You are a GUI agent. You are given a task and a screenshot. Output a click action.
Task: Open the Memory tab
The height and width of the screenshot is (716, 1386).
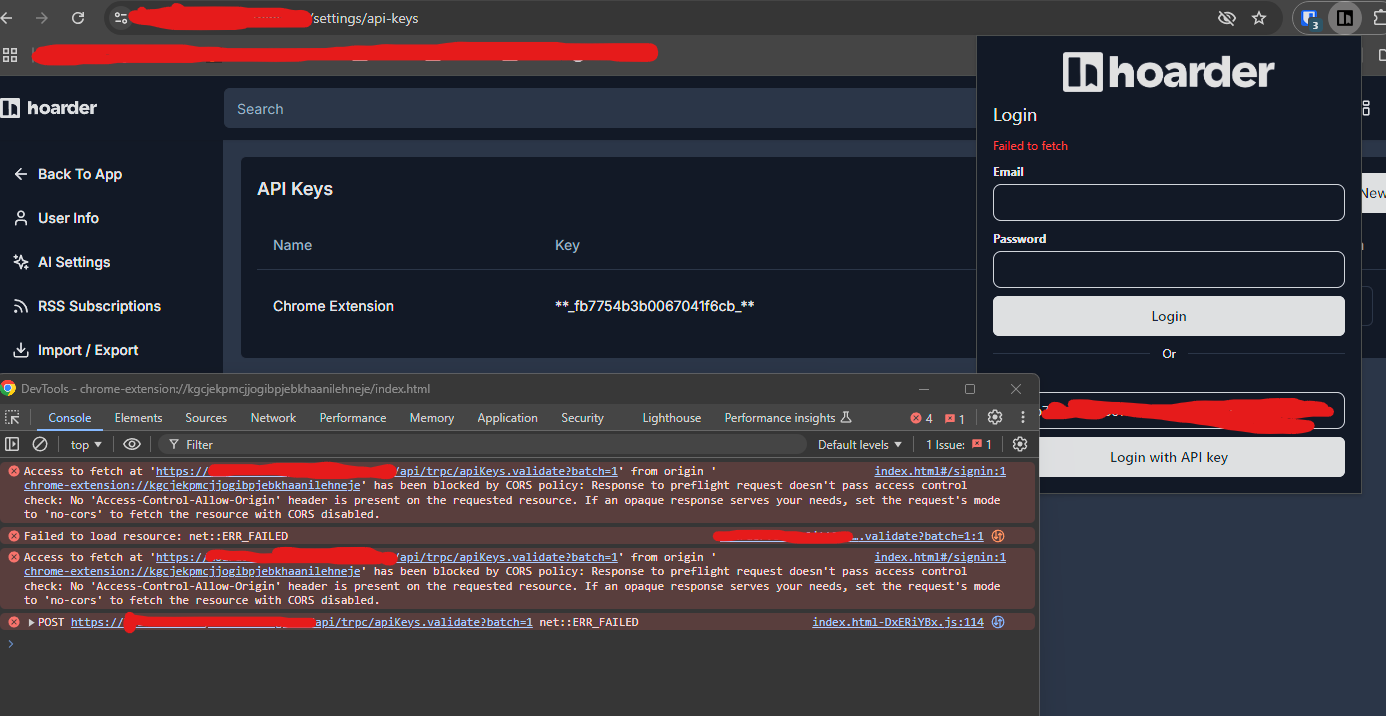click(432, 418)
